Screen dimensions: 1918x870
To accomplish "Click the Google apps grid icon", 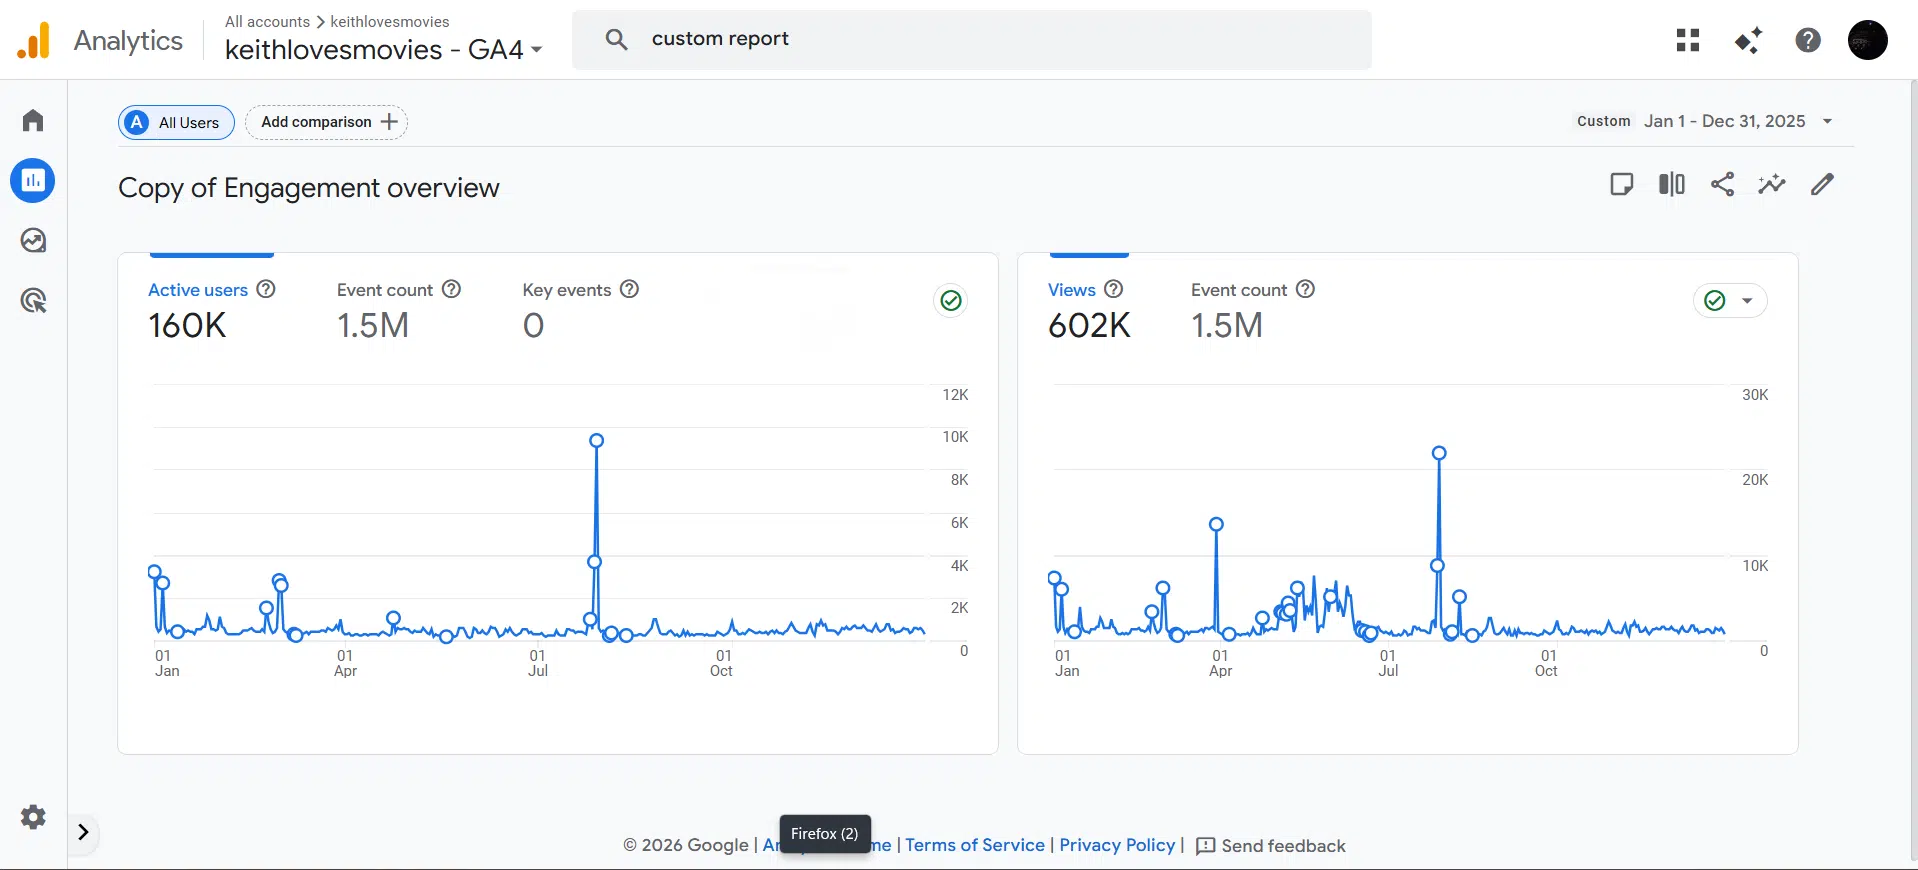I will tap(1688, 40).
